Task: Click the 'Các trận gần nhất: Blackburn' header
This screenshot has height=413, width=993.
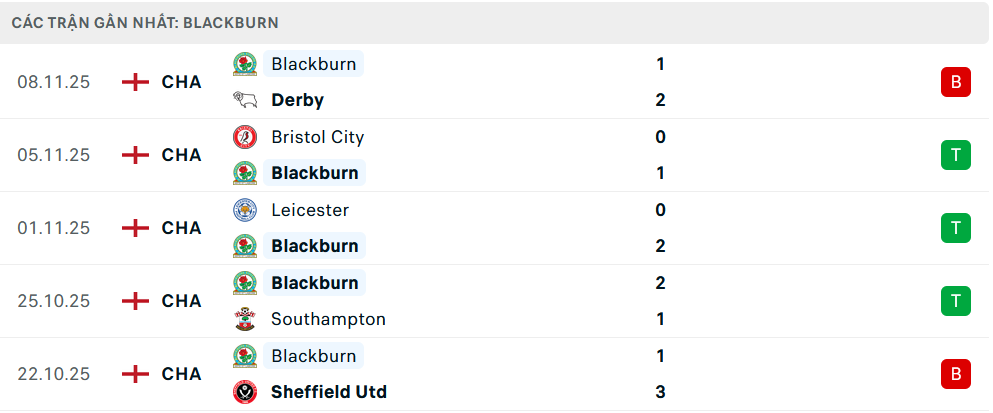Action: point(145,22)
